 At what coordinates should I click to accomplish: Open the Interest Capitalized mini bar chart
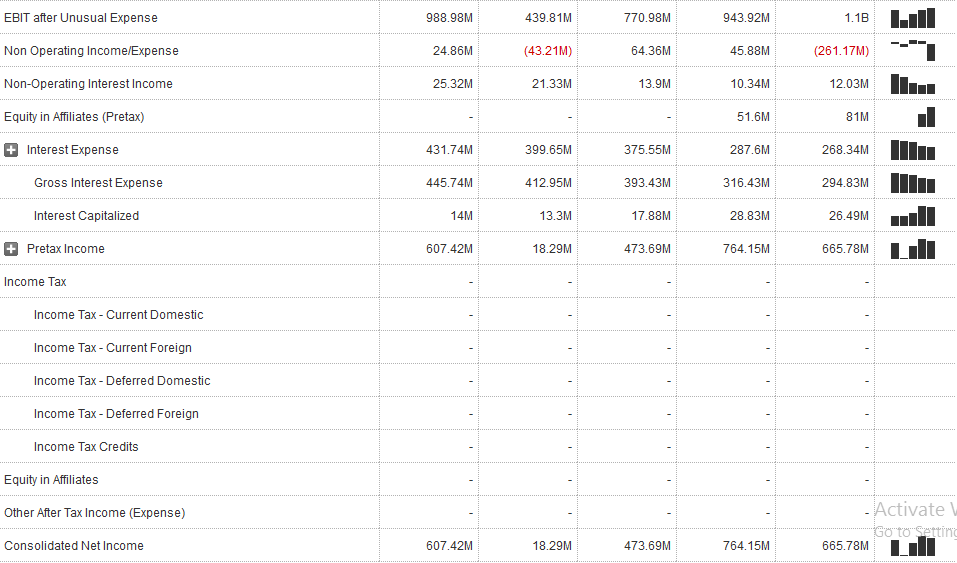(x=912, y=216)
